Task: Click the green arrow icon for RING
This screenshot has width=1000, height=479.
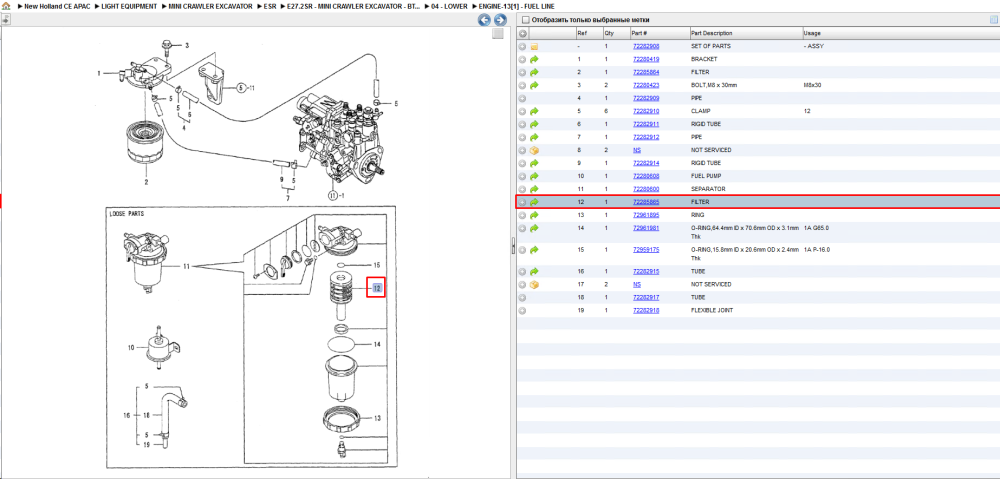Action: [x=534, y=215]
